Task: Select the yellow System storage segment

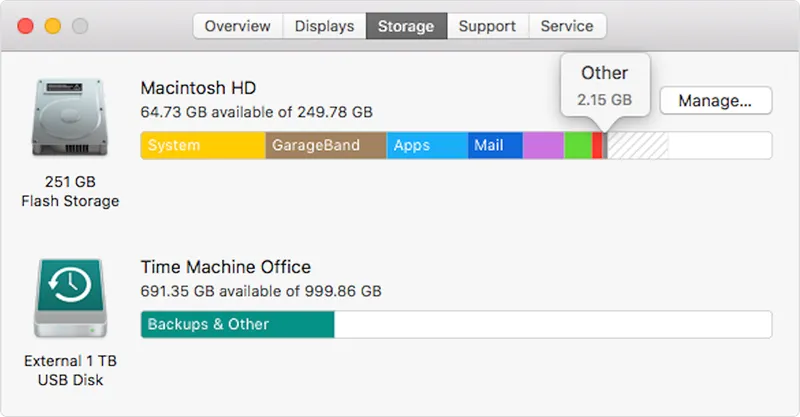Action: tap(203, 145)
